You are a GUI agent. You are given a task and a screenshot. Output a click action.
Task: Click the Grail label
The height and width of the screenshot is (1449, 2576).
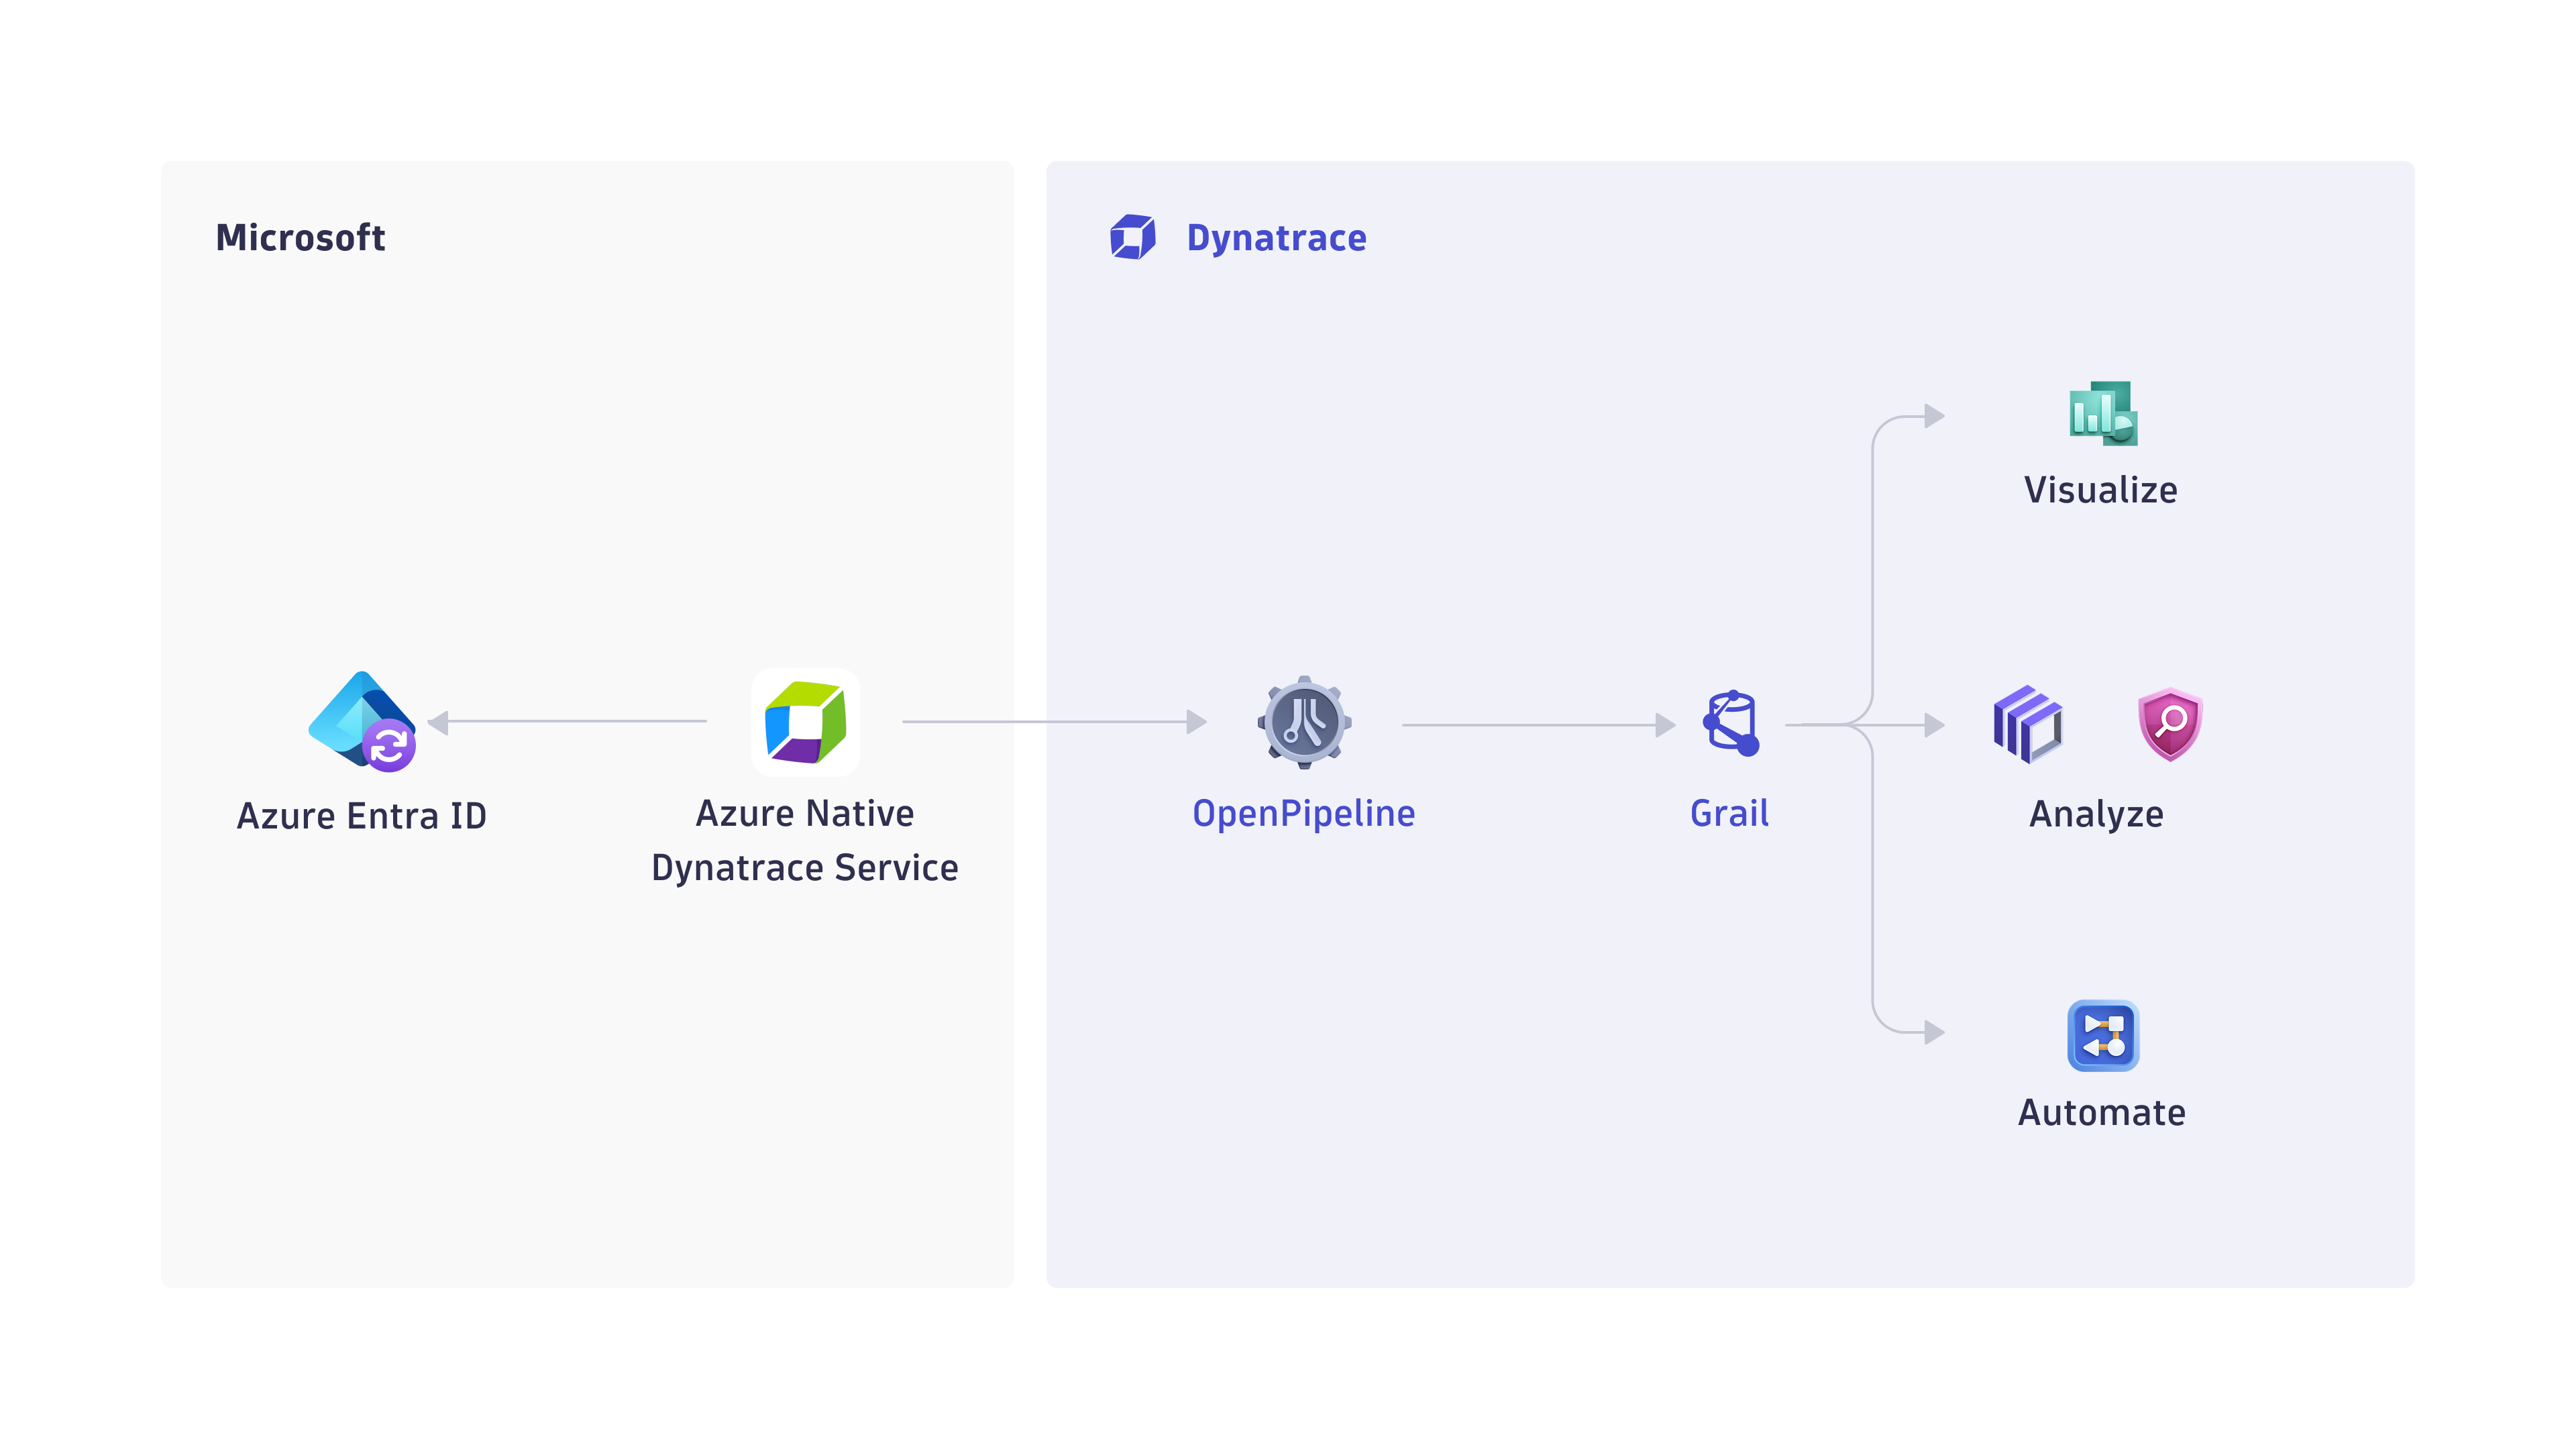coord(1729,813)
